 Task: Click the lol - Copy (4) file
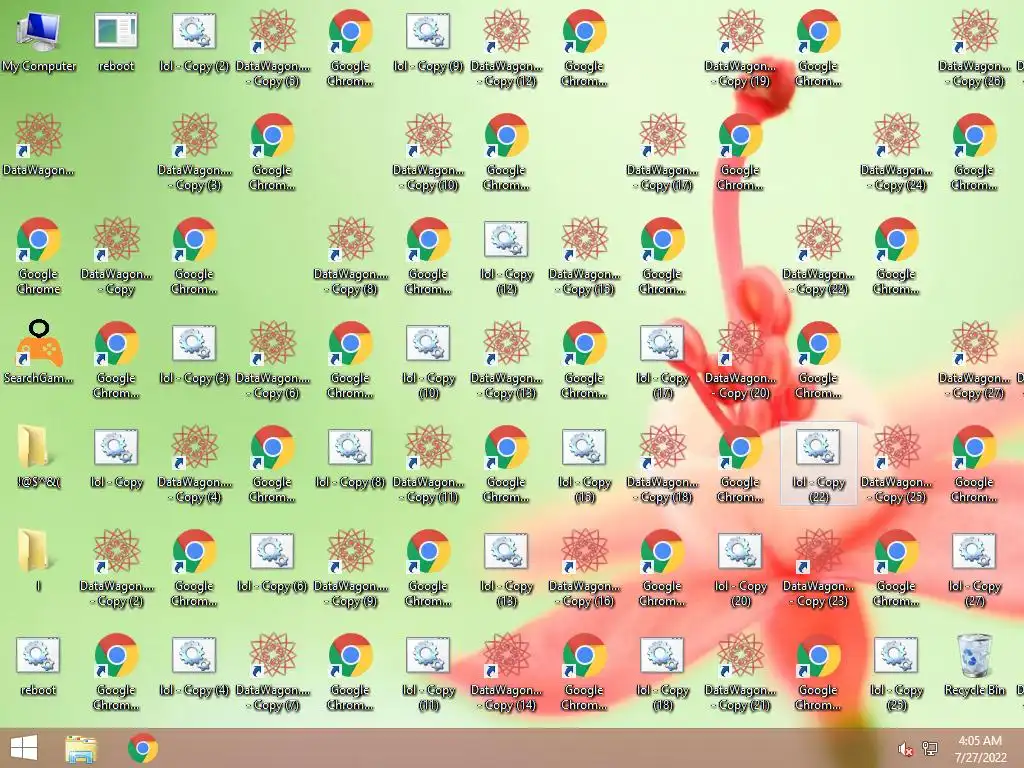point(194,666)
